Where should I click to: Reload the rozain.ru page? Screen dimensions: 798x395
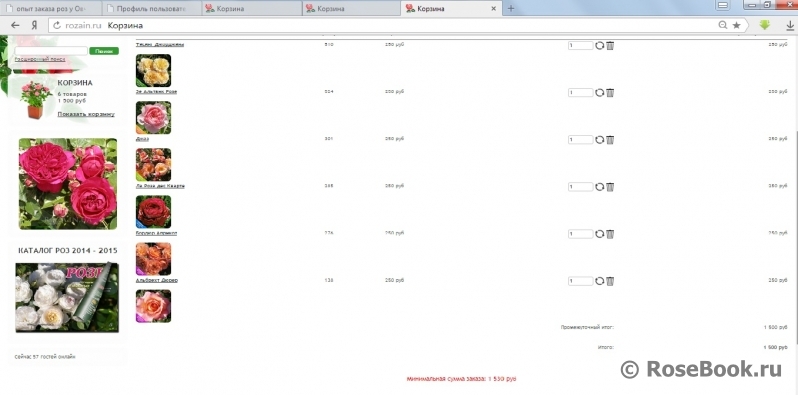pos(56,25)
